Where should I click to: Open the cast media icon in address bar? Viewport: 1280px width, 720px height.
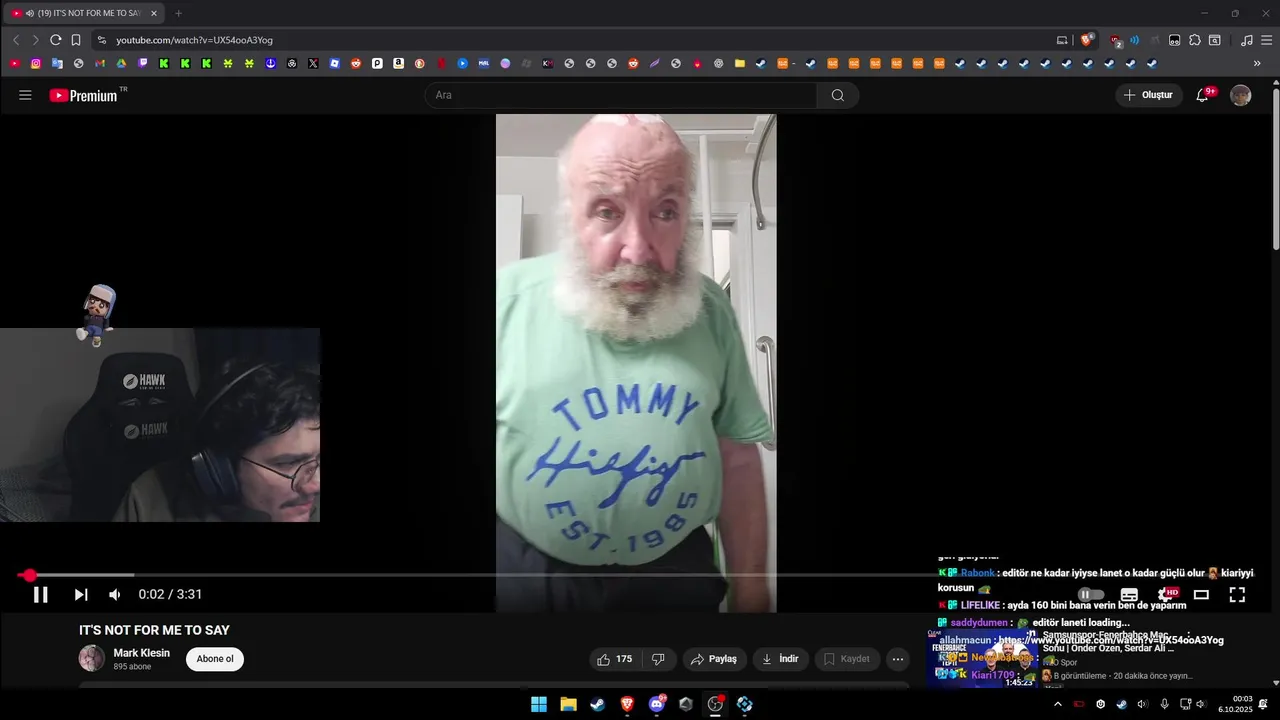(1062, 40)
